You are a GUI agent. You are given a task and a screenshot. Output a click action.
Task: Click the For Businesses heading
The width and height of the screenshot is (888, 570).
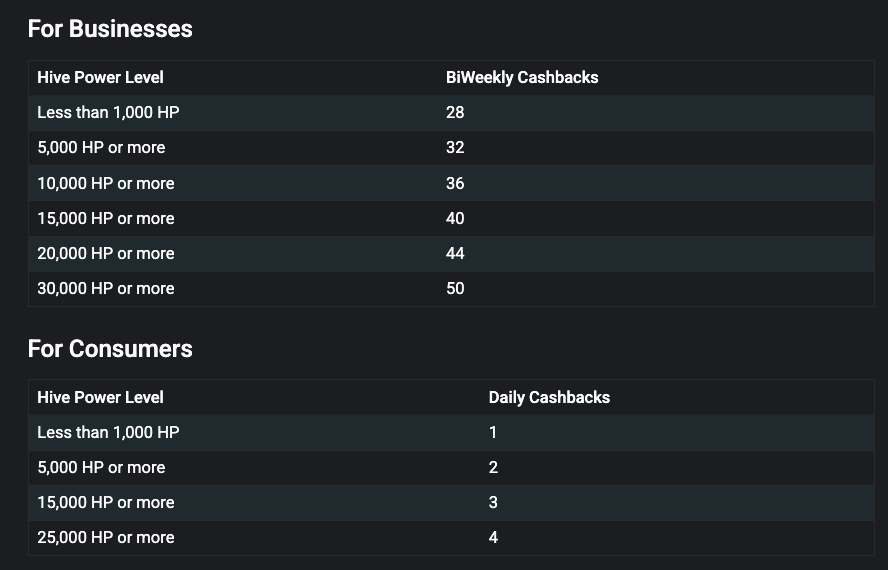110,29
